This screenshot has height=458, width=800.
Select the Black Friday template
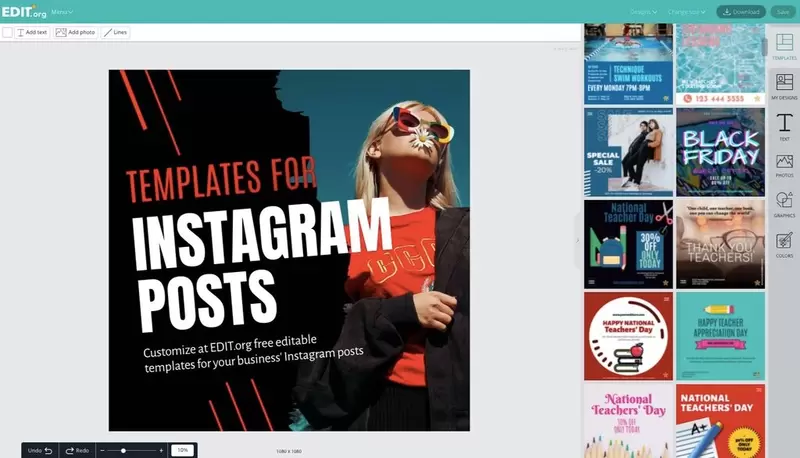[720, 152]
